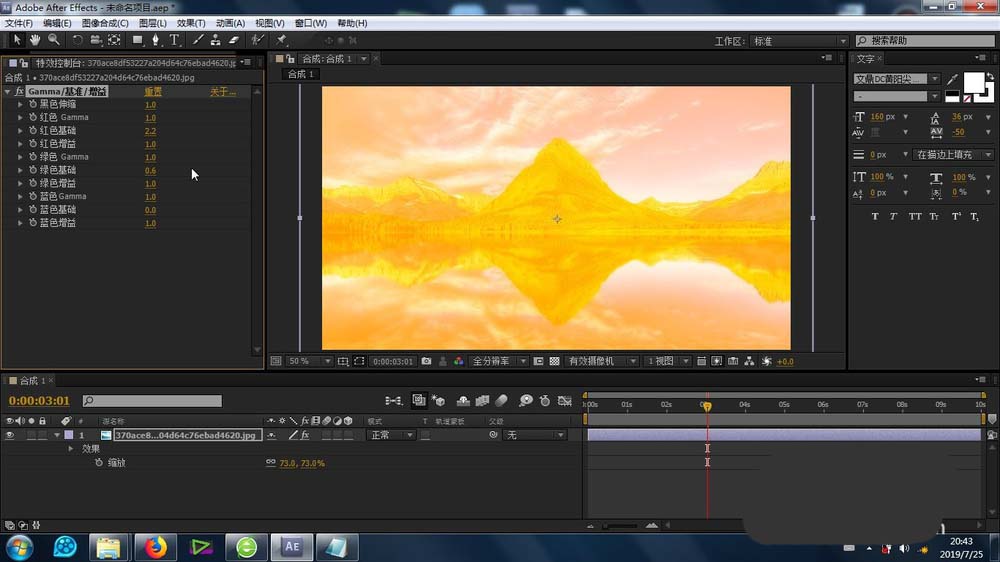Pick the Rotation tool
This screenshot has height=562, width=1000.
(x=78, y=40)
